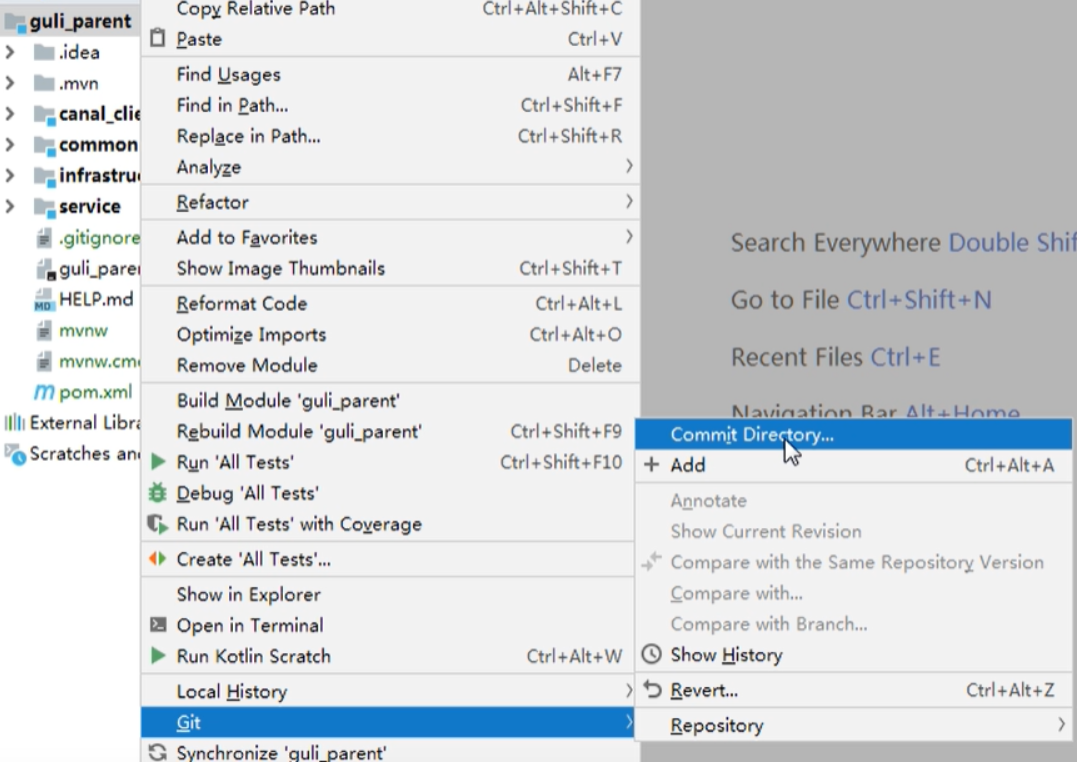
Task: Open the .gitignore file
Action: coord(104,238)
